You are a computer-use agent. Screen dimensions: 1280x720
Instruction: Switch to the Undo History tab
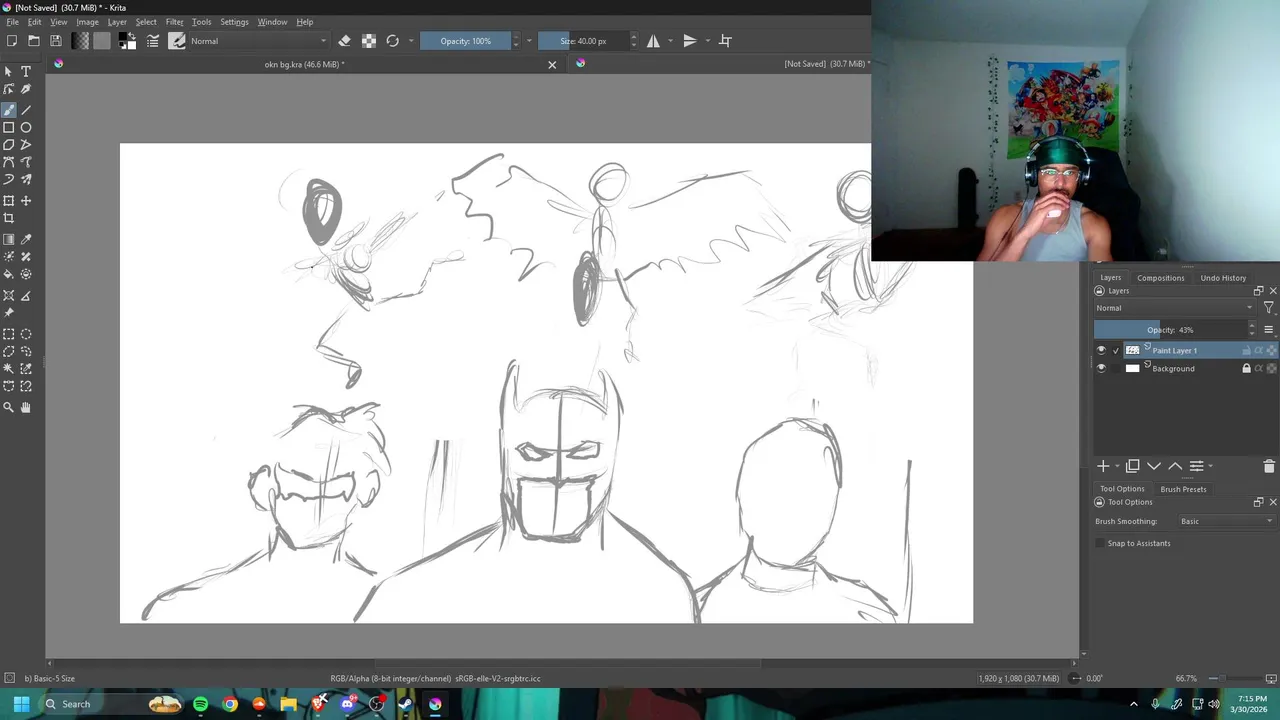(x=1223, y=278)
